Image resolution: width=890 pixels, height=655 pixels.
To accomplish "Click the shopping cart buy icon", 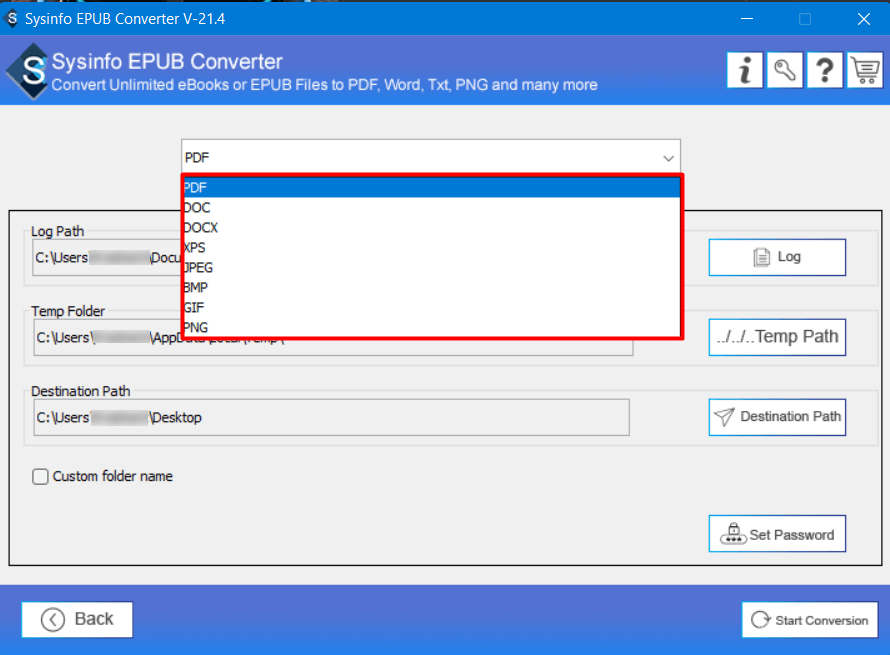I will click(x=865, y=70).
